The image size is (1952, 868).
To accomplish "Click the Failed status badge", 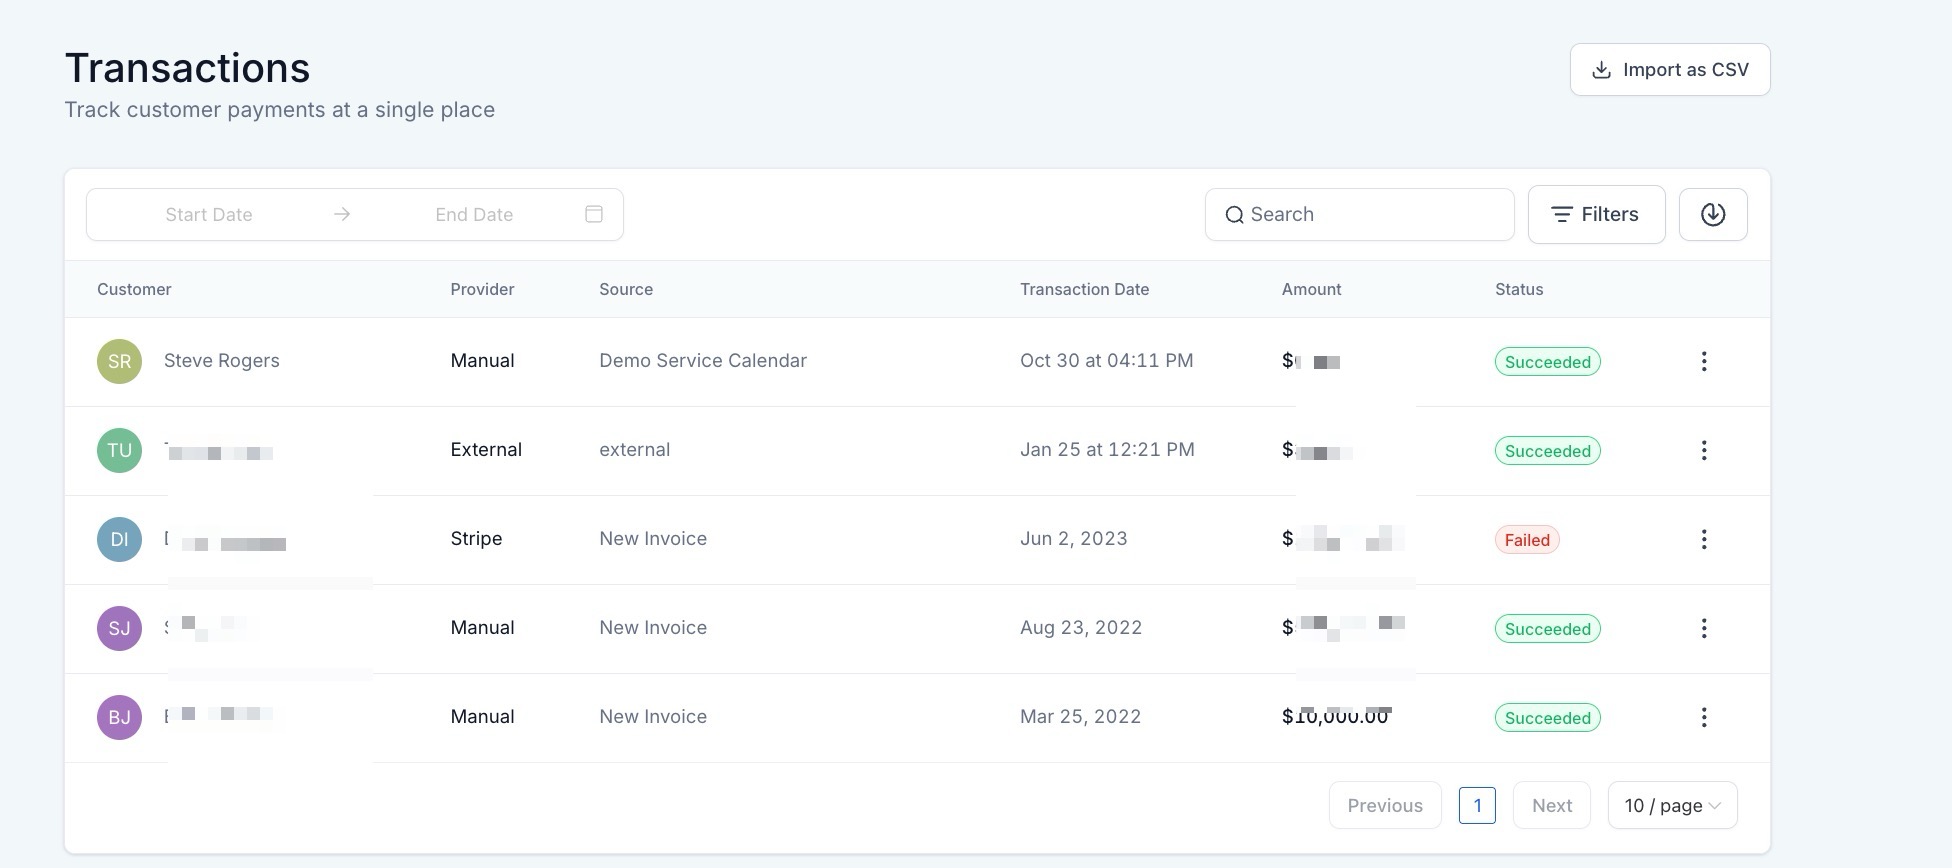I will pyautogui.click(x=1526, y=540).
